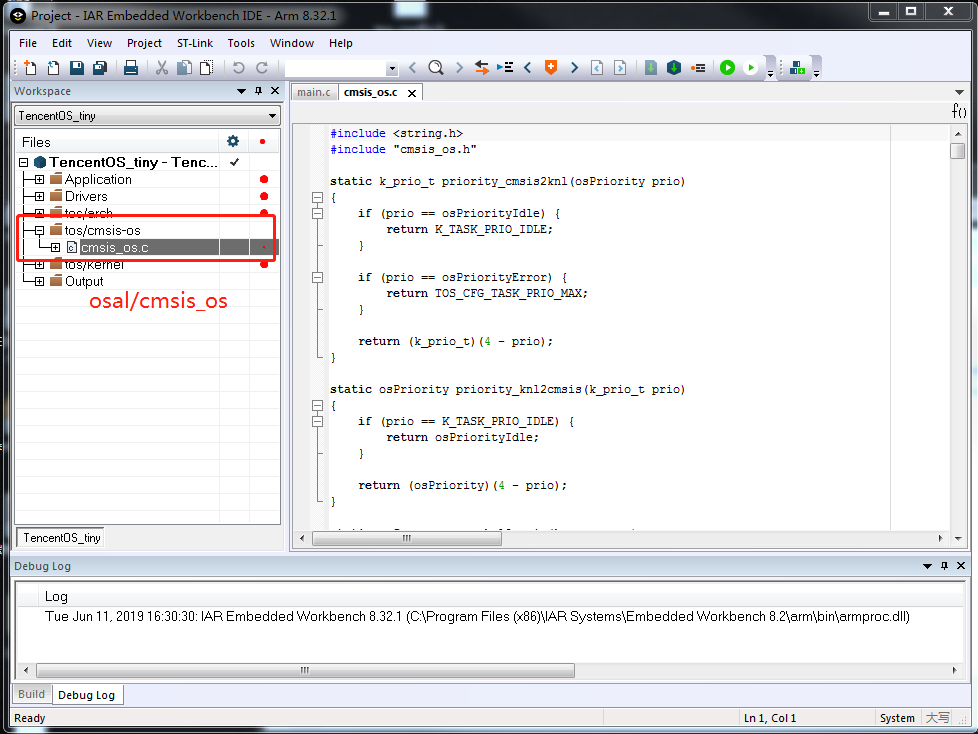Start Download and Debug with green play icon
This screenshot has width=978, height=734.
click(727, 68)
